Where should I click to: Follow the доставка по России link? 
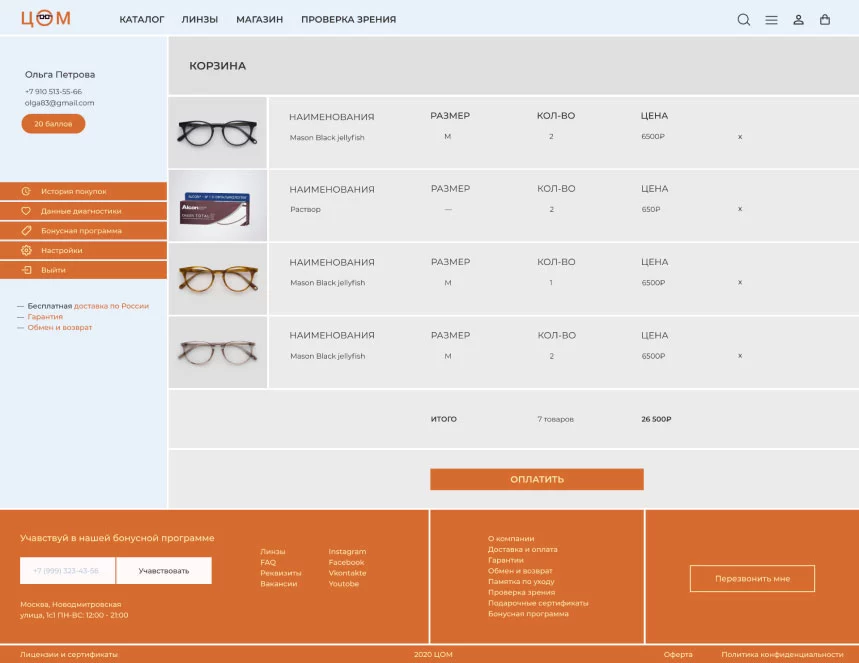111,306
